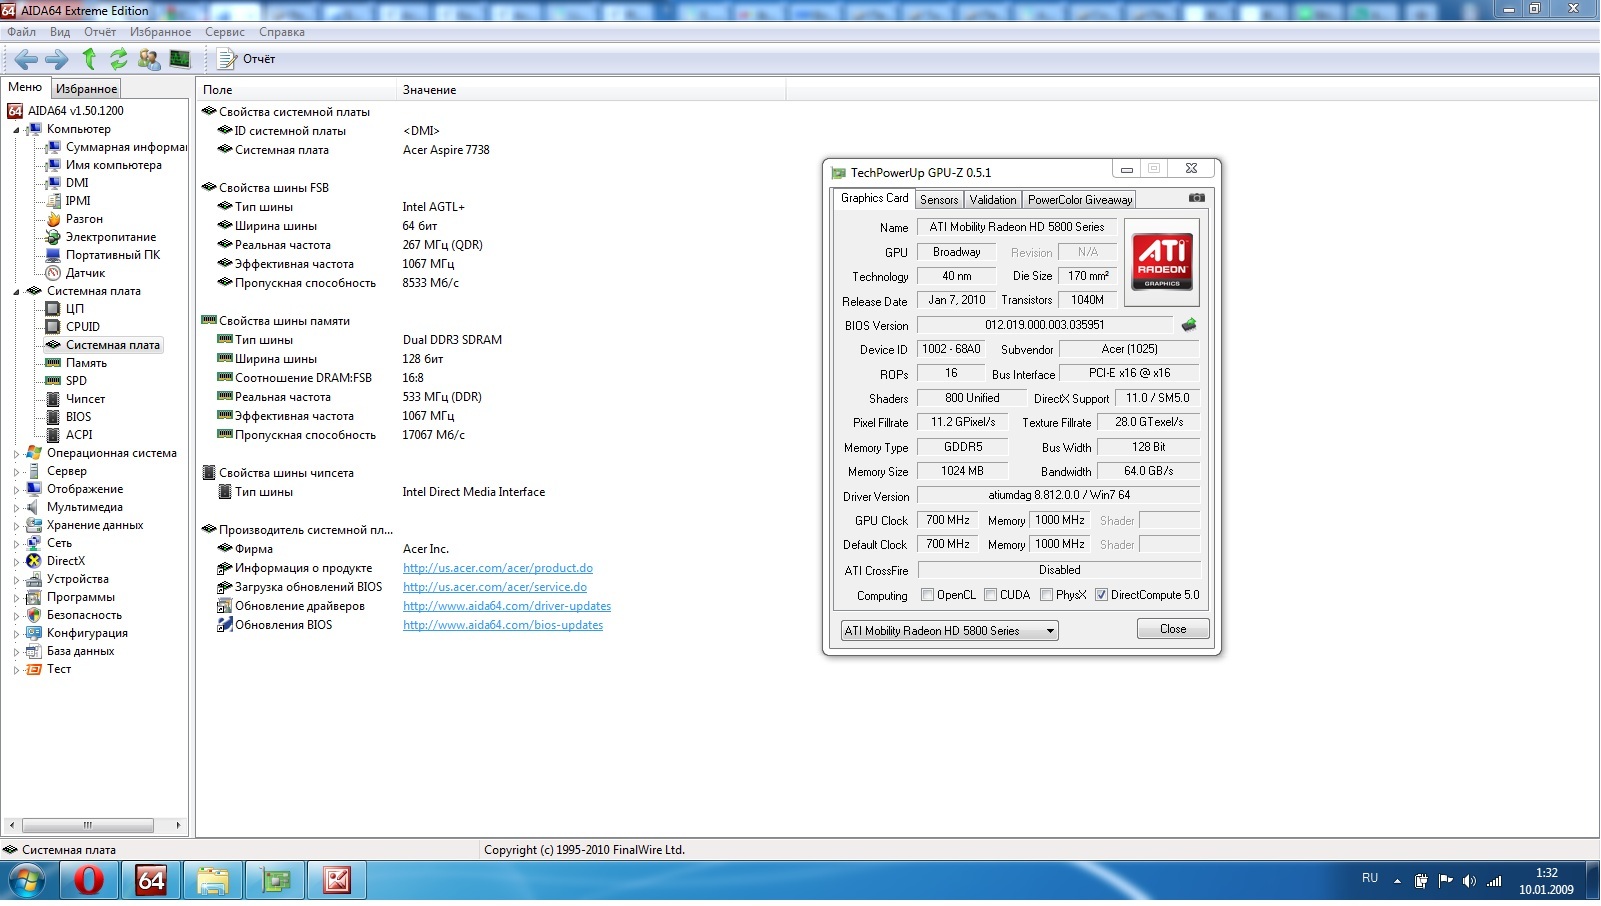Go back with the blue left arrow
This screenshot has width=1601, height=906.
(x=26, y=59)
